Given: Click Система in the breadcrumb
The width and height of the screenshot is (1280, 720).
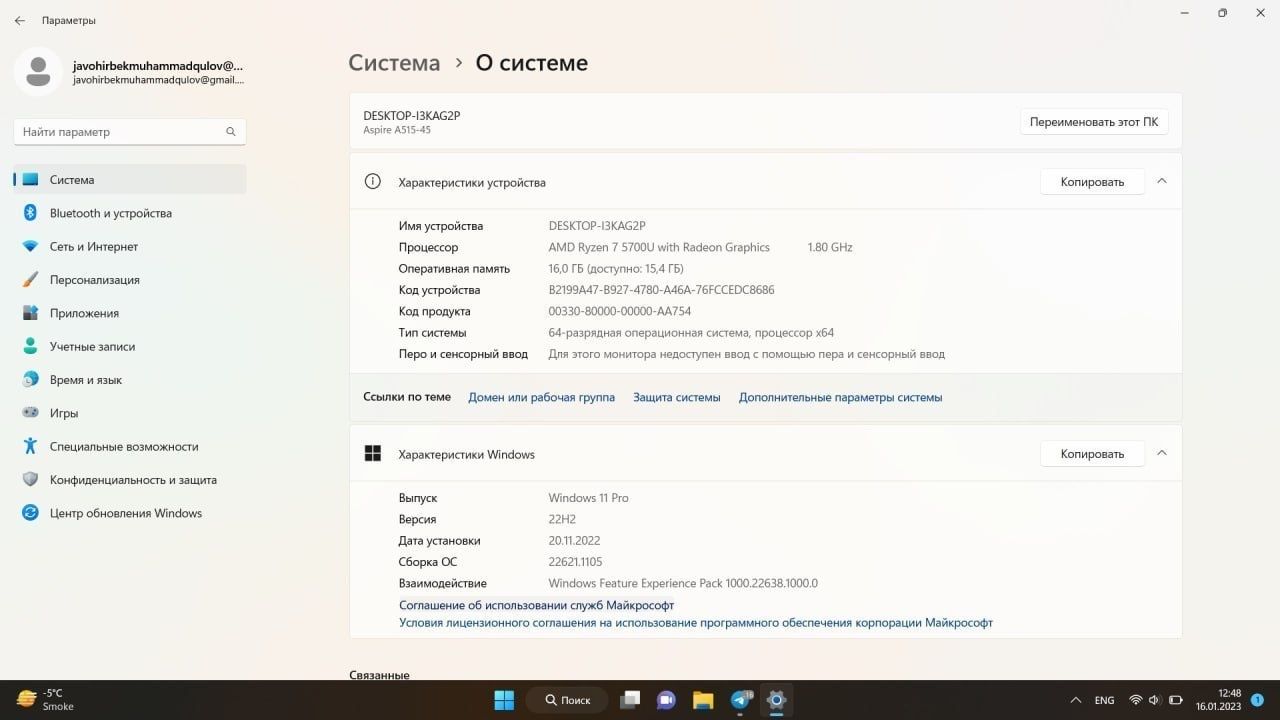Looking at the screenshot, I should (394, 62).
